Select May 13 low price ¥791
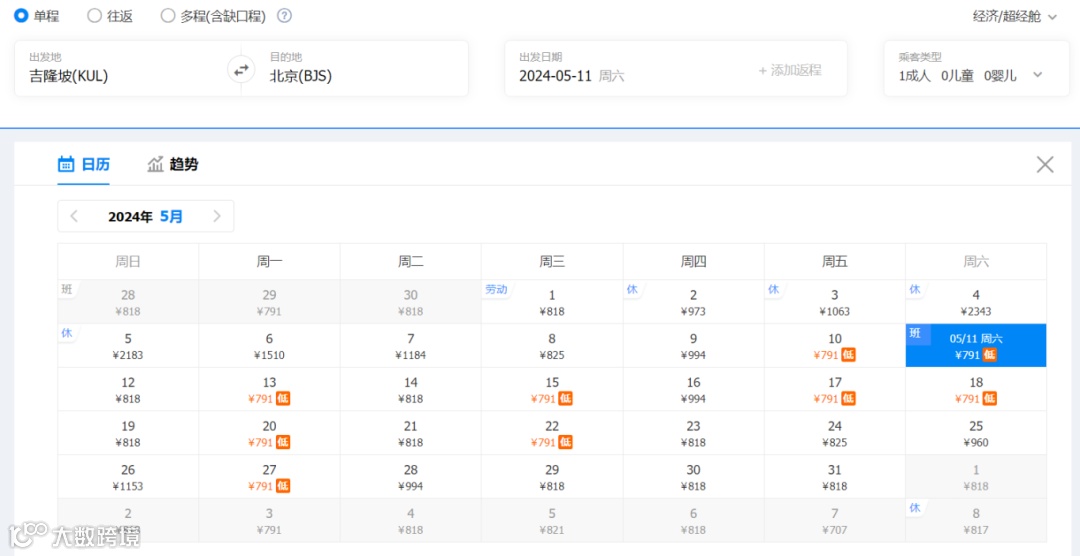 269,389
